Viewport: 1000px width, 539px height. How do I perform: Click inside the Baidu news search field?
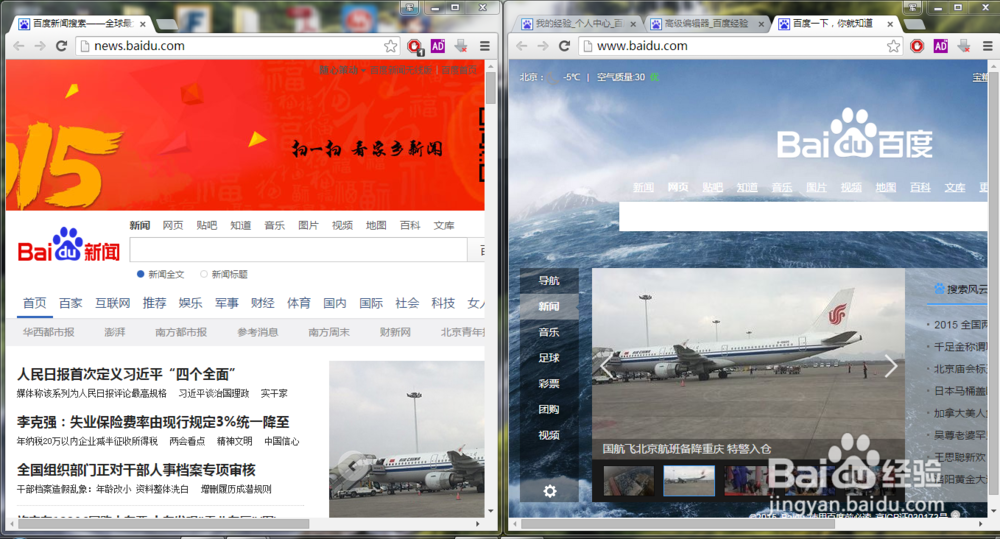pos(298,250)
